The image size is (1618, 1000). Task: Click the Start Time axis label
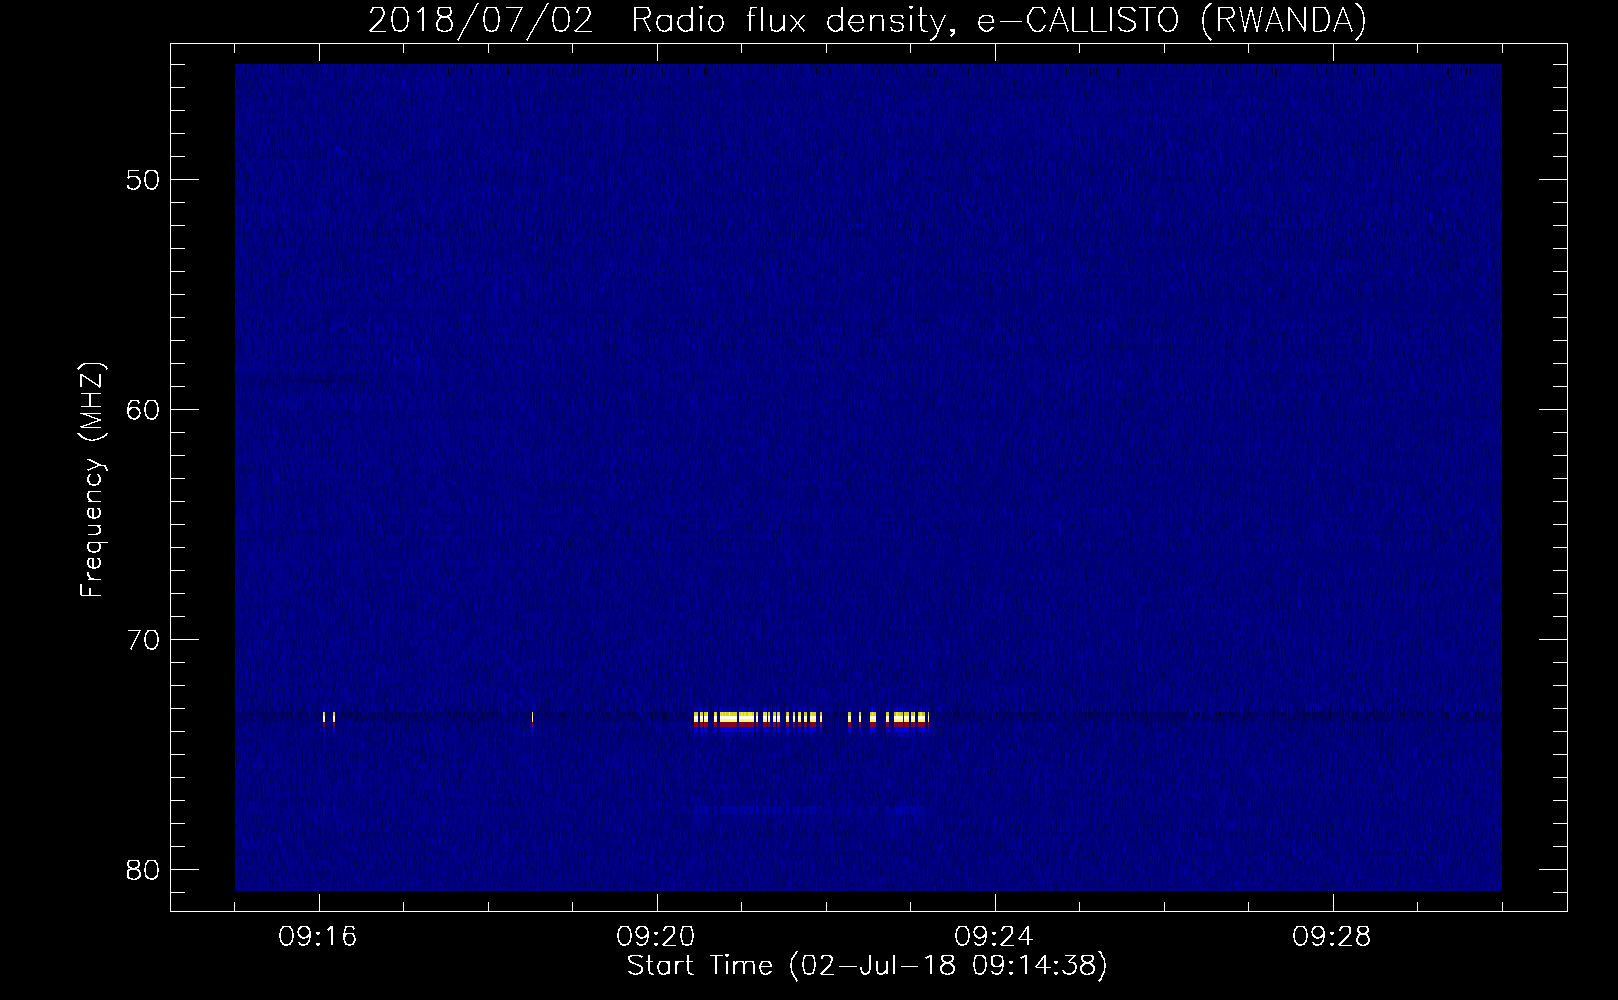(867, 966)
